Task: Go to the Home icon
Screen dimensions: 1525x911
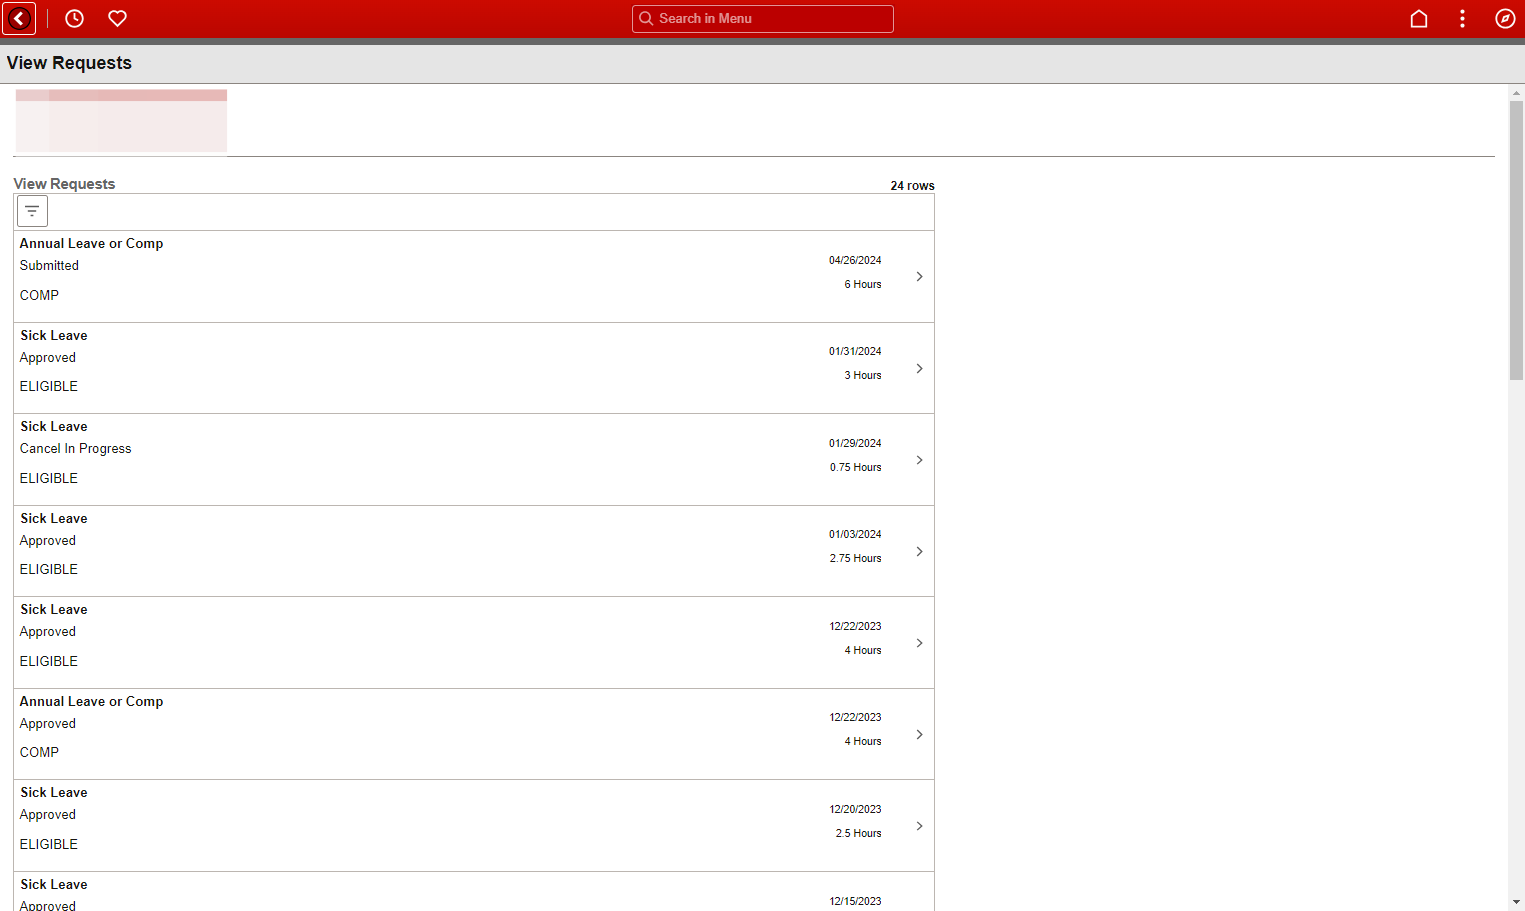Action: click(x=1418, y=18)
